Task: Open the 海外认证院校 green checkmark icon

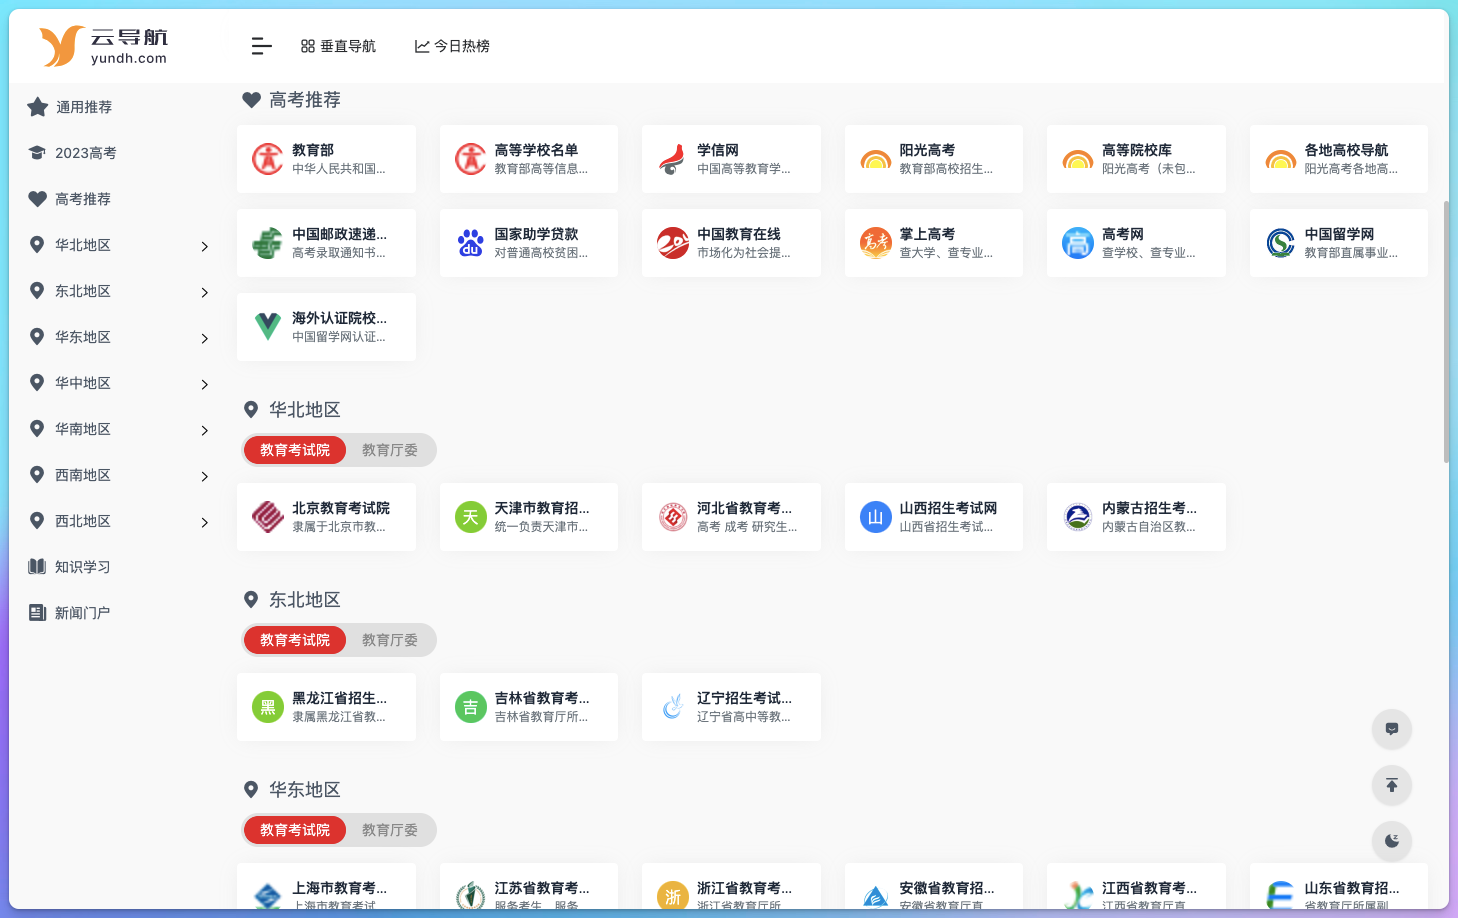Action: [267, 326]
